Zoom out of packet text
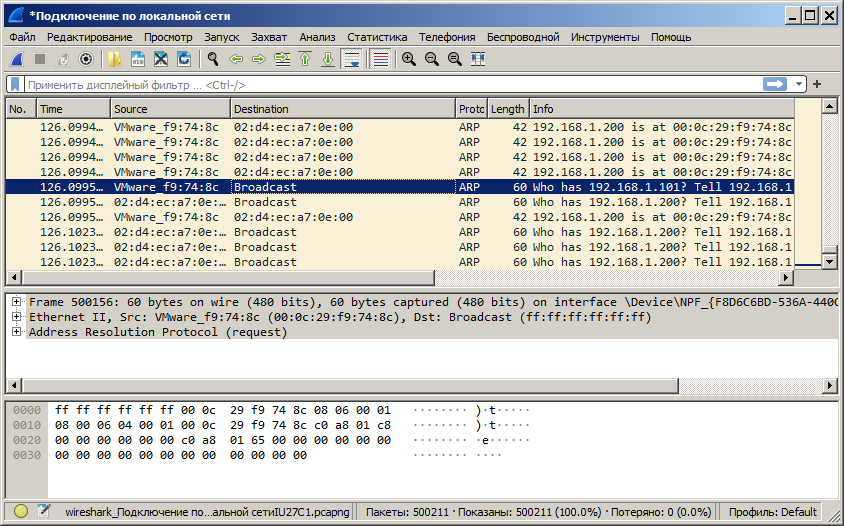 (x=432, y=59)
